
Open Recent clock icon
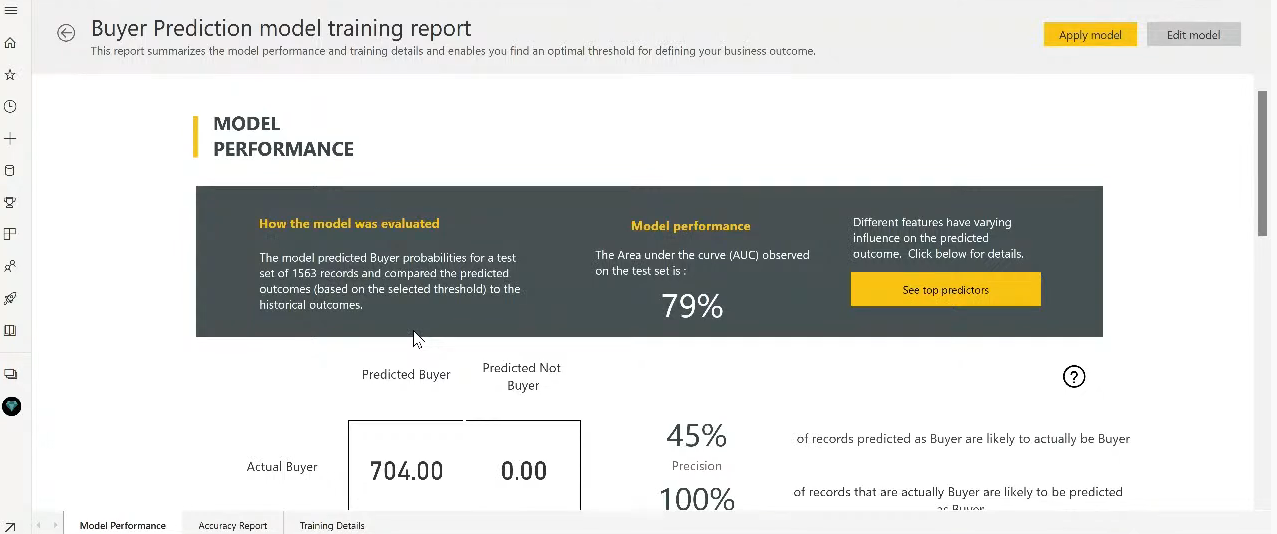(x=11, y=107)
